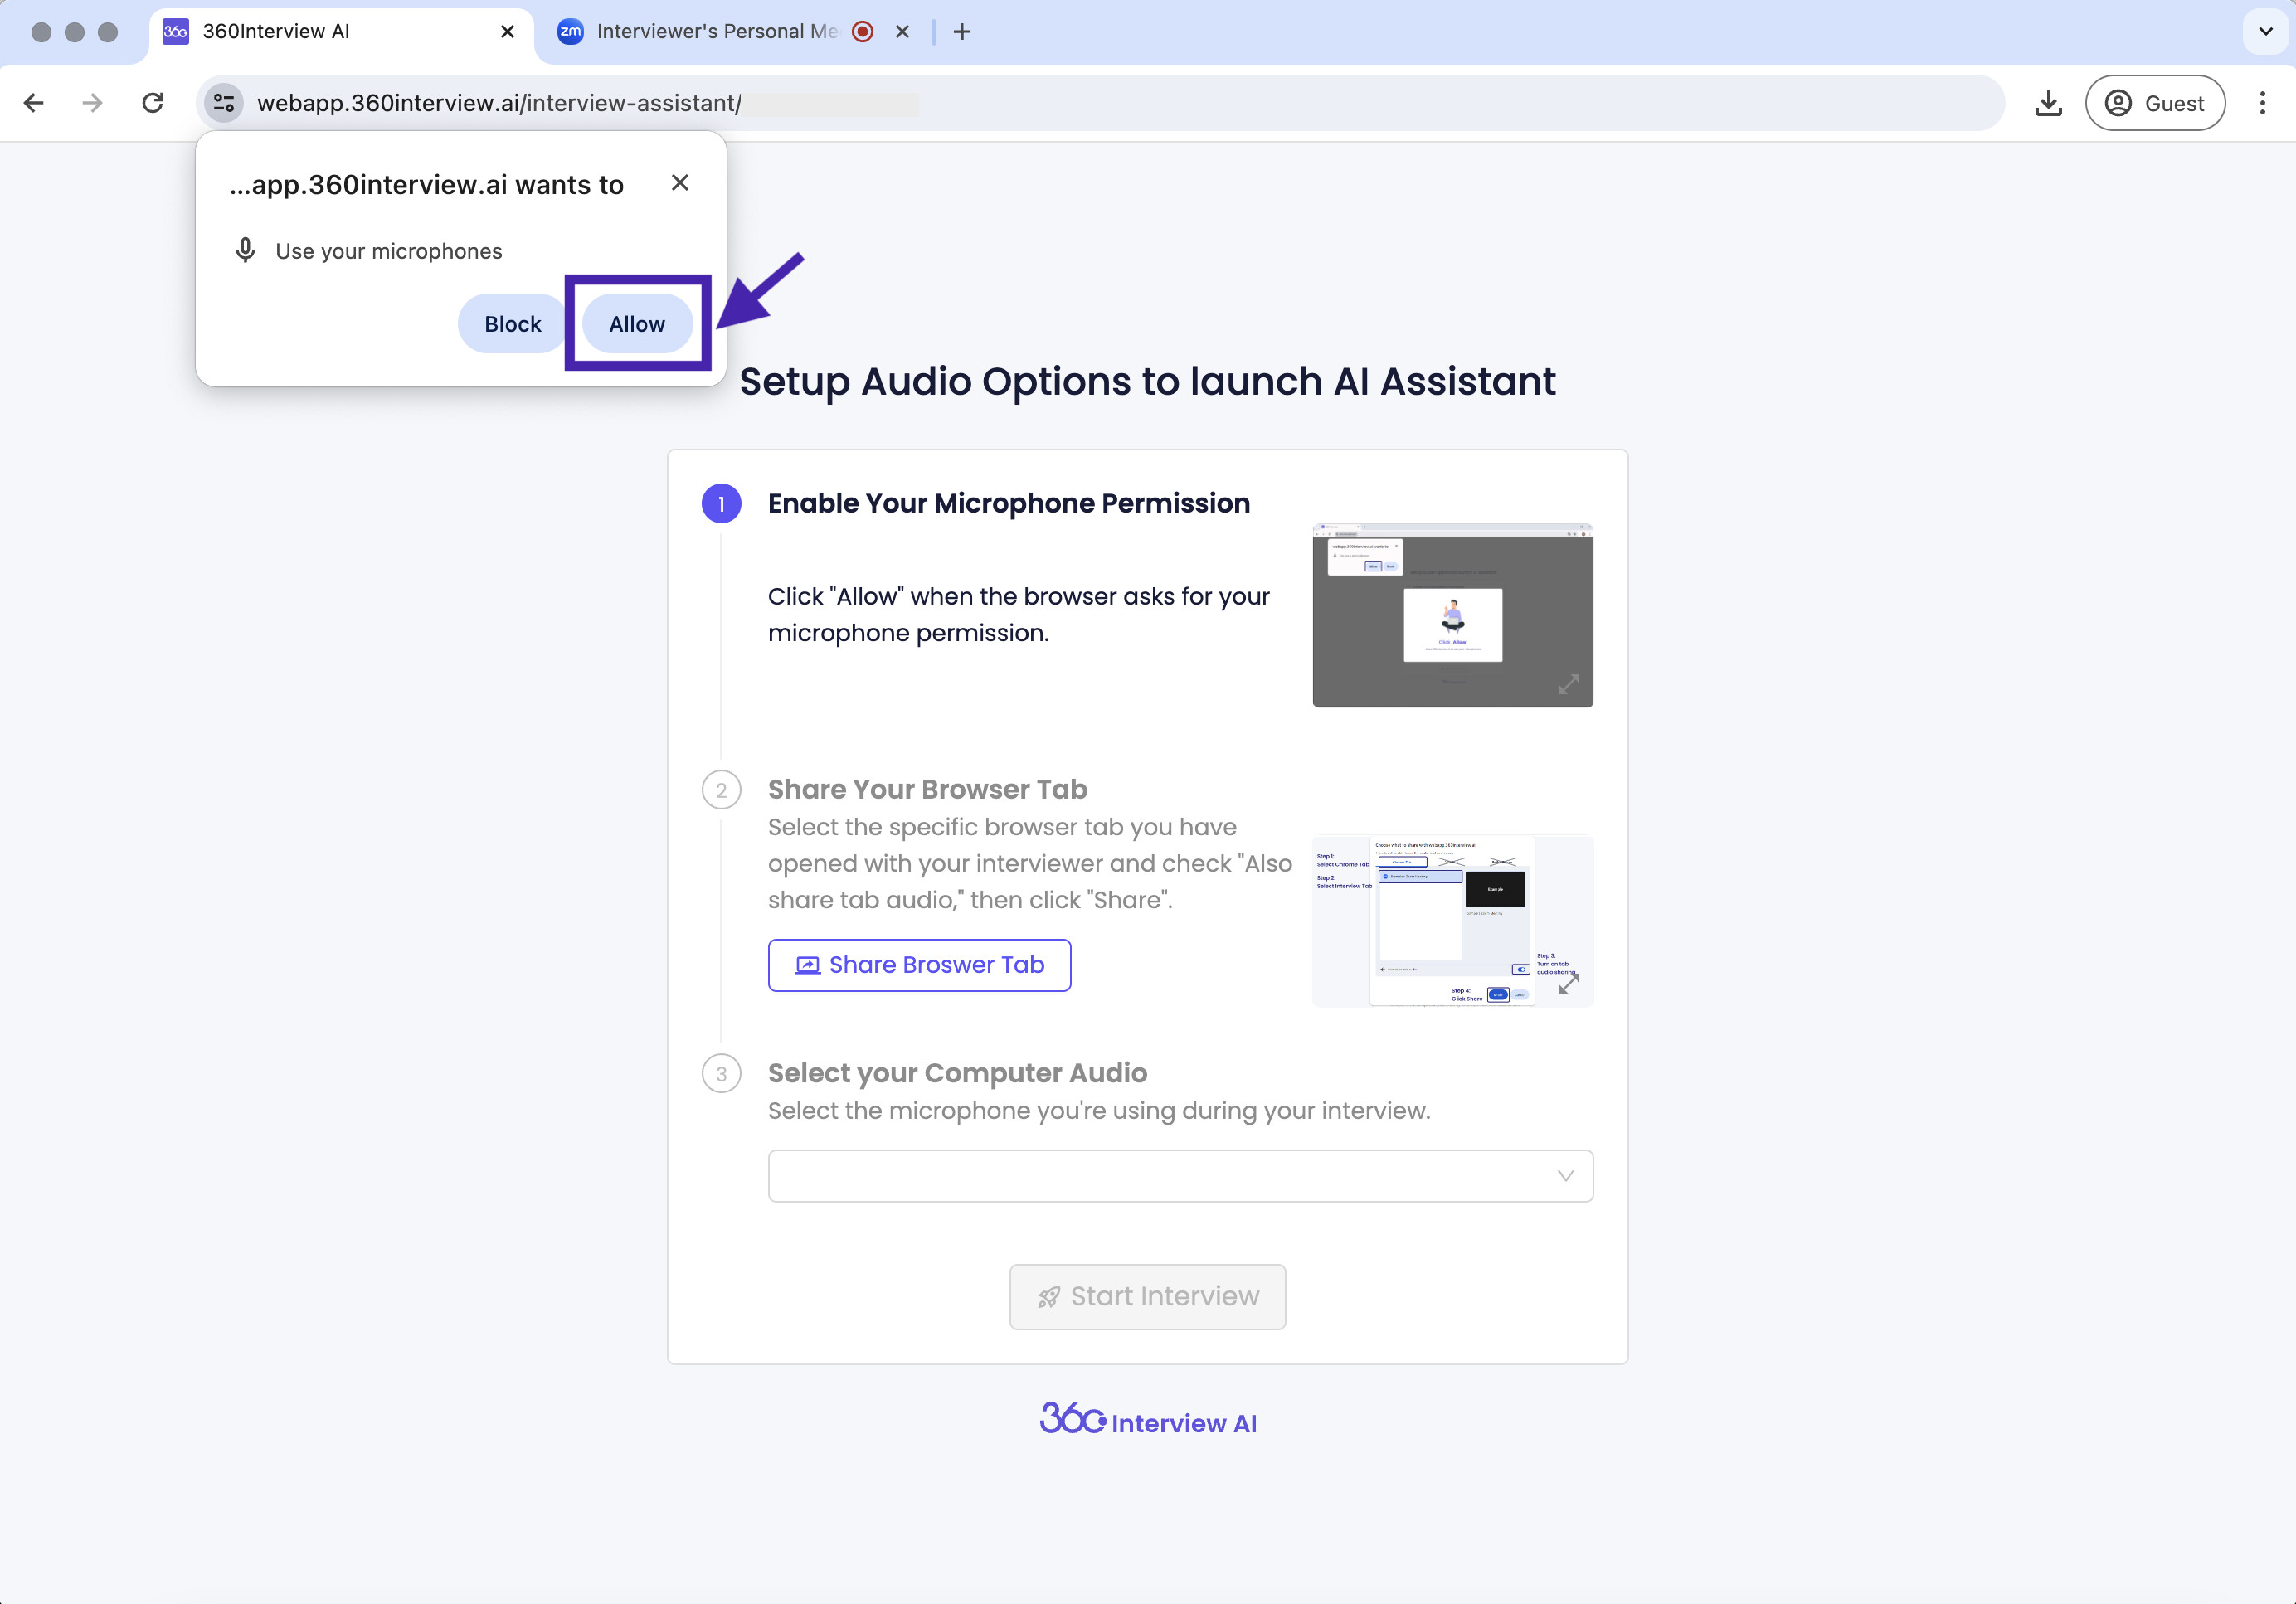Open the Chrome three-dot menu
The width and height of the screenshot is (2296, 1604).
pyautogui.click(x=2262, y=103)
